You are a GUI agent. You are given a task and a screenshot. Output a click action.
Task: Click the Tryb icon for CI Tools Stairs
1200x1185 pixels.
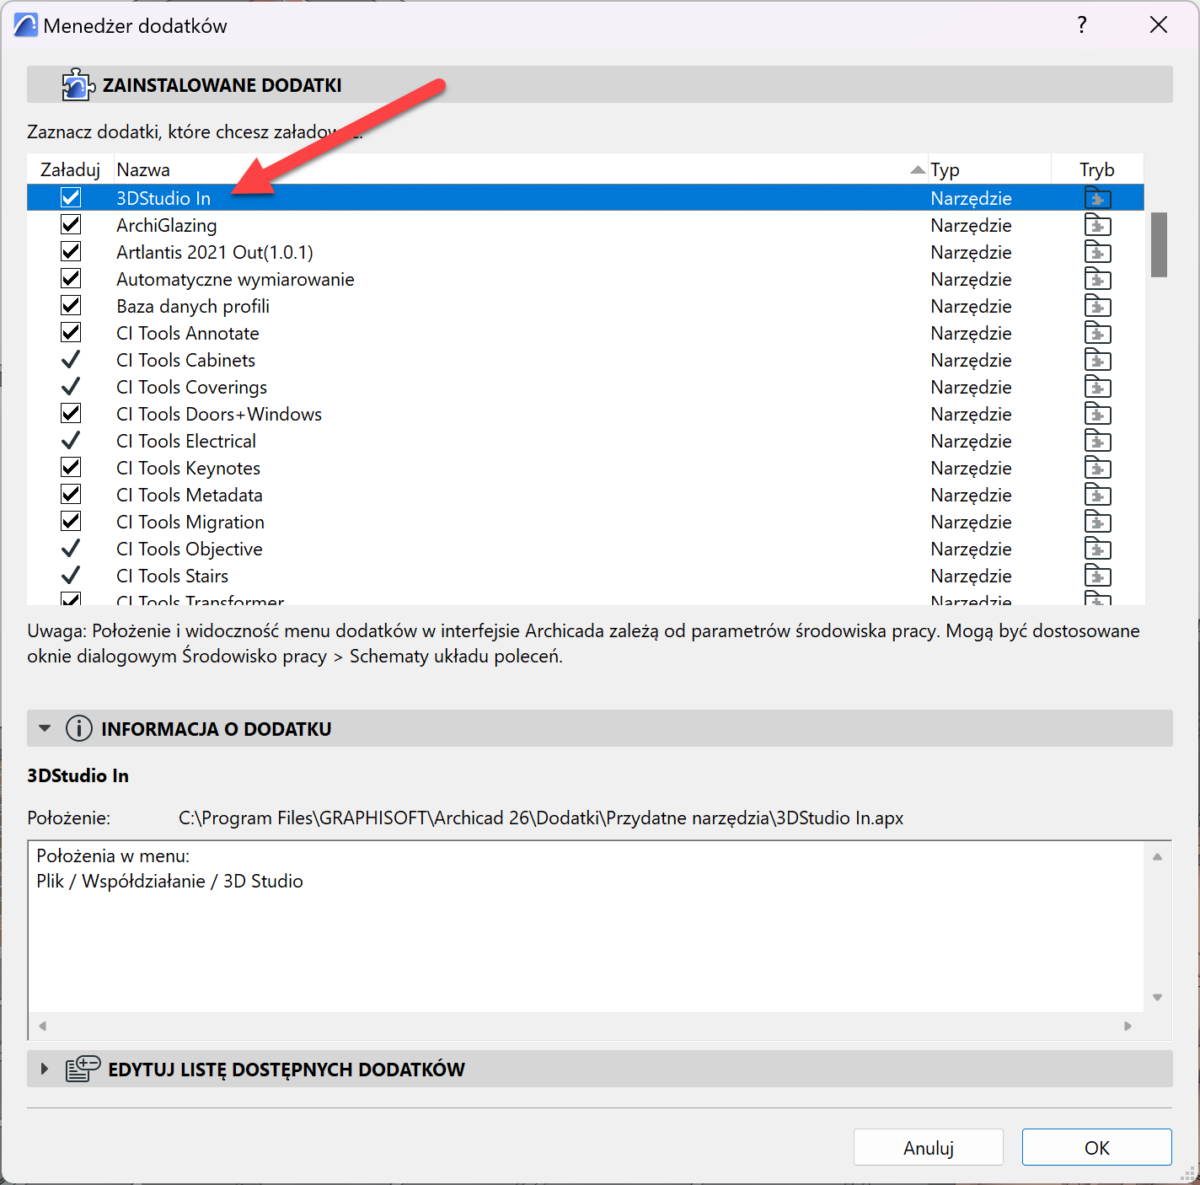pos(1097,576)
